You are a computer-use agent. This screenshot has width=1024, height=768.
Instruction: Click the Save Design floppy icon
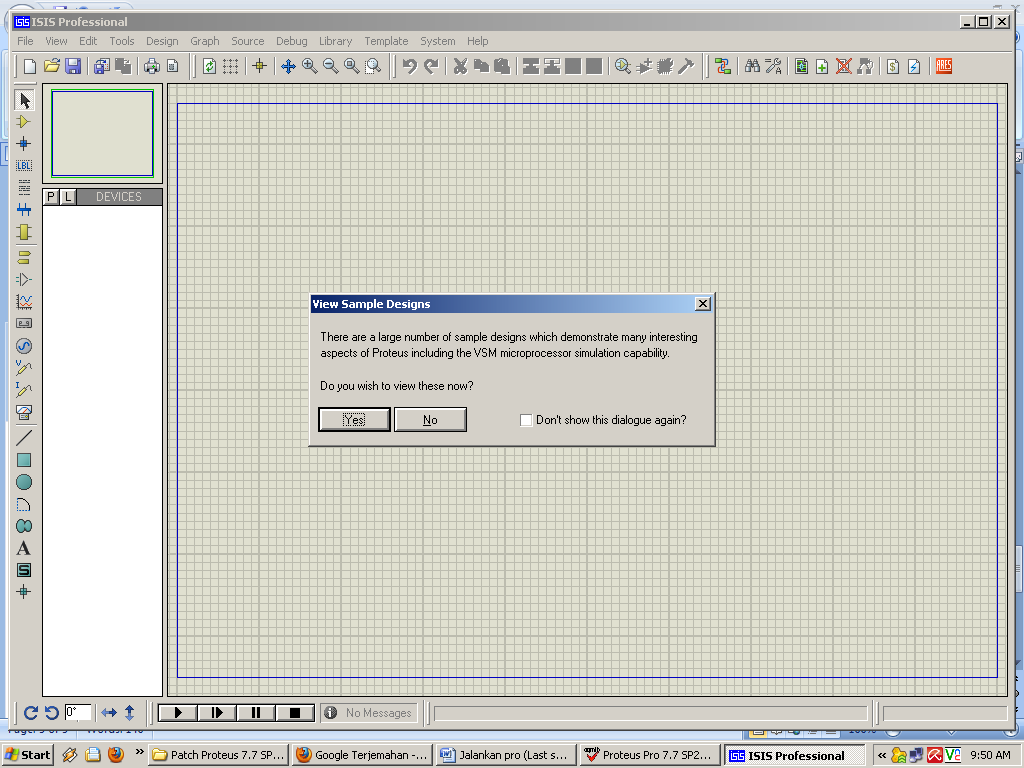click(x=73, y=66)
